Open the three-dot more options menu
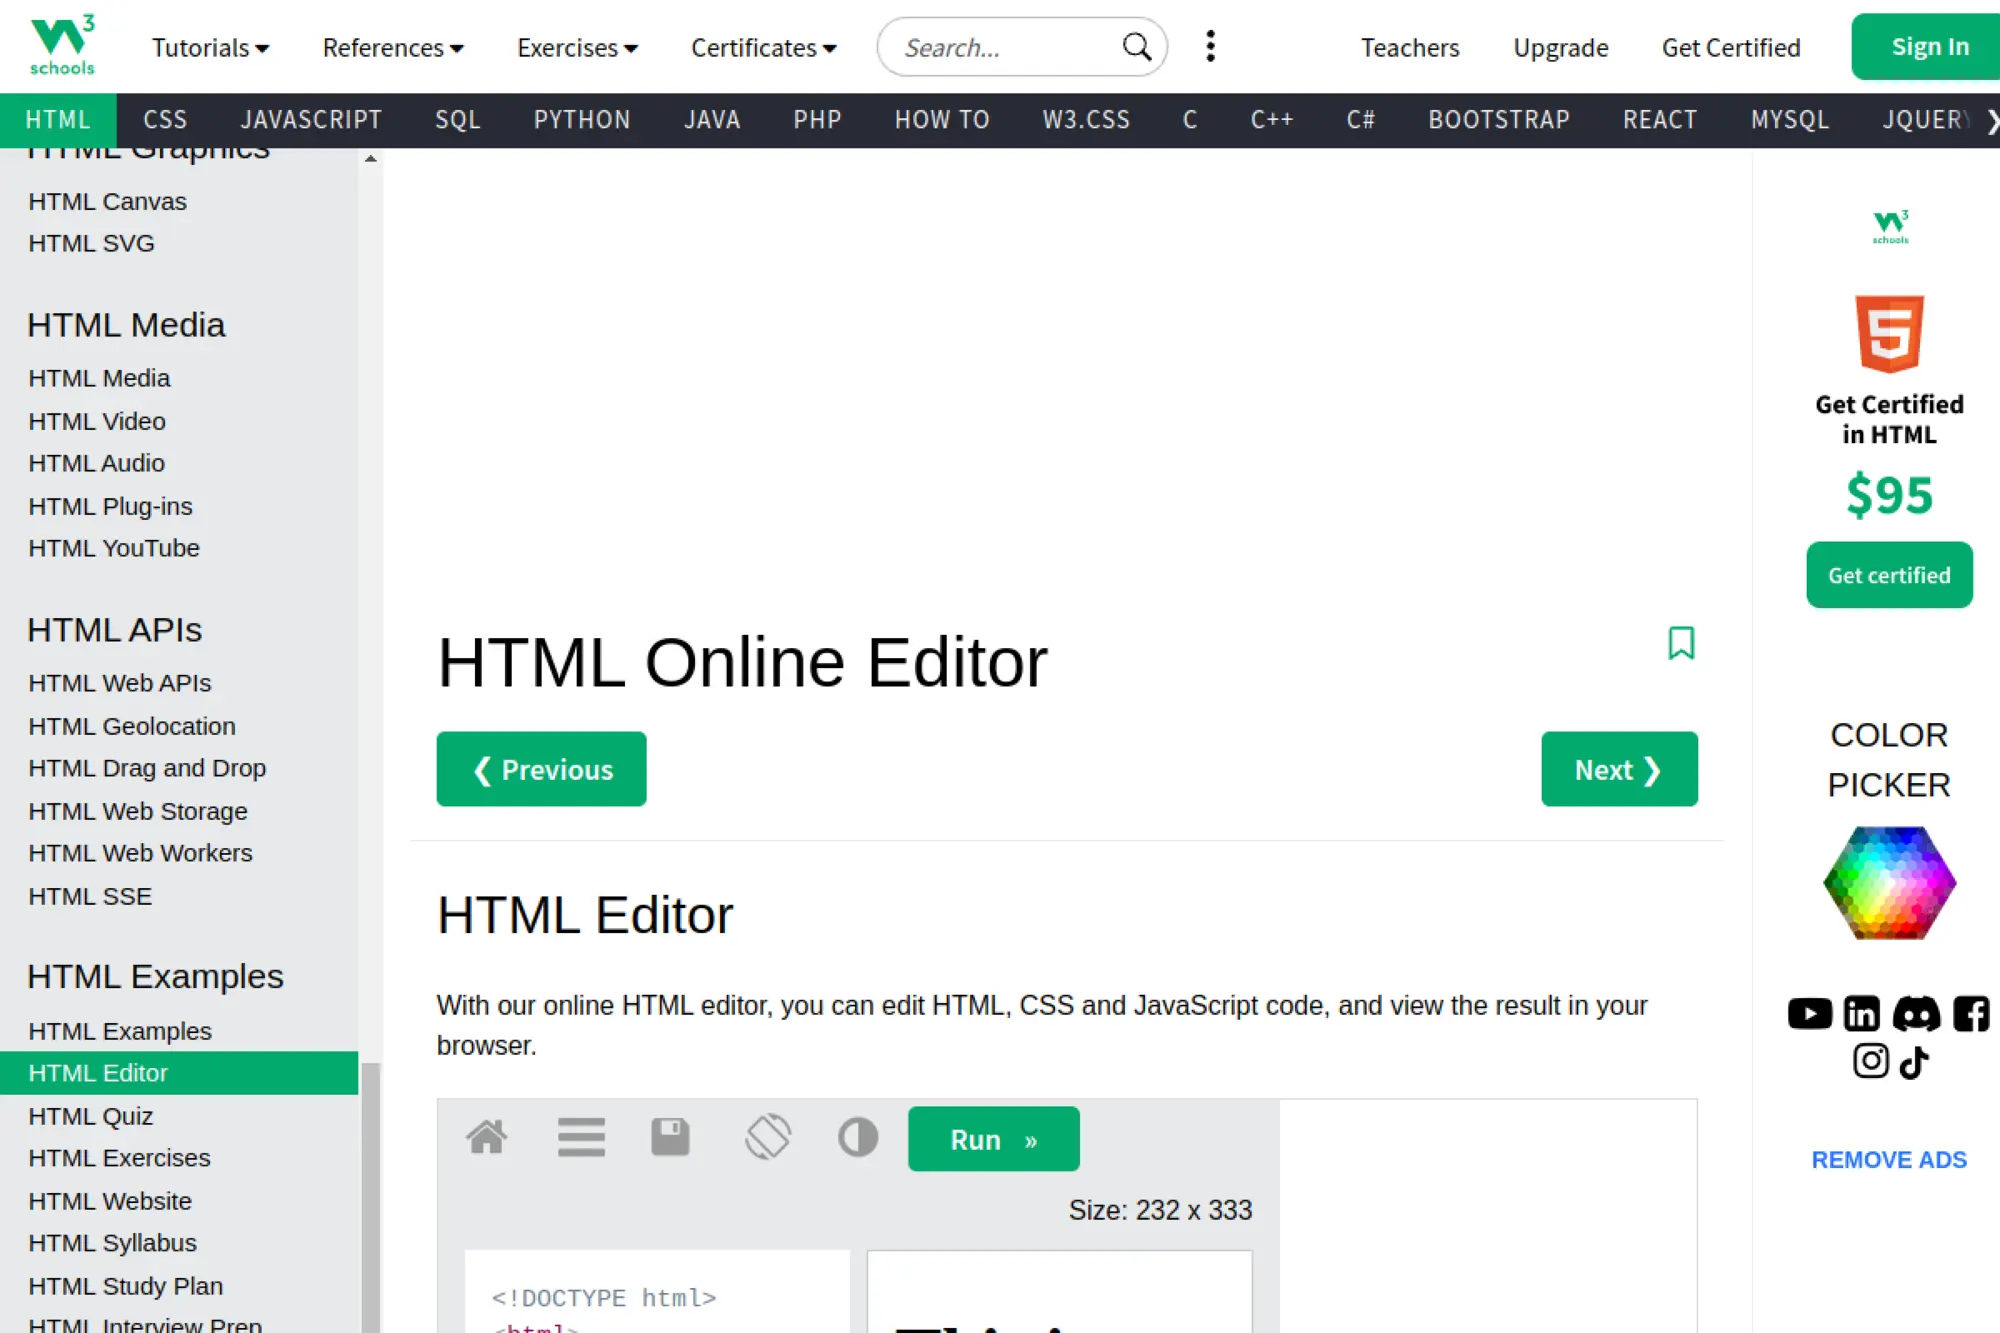Screen dimensions: 2000x1333 pyautogui.click(x=1210, y=46)
